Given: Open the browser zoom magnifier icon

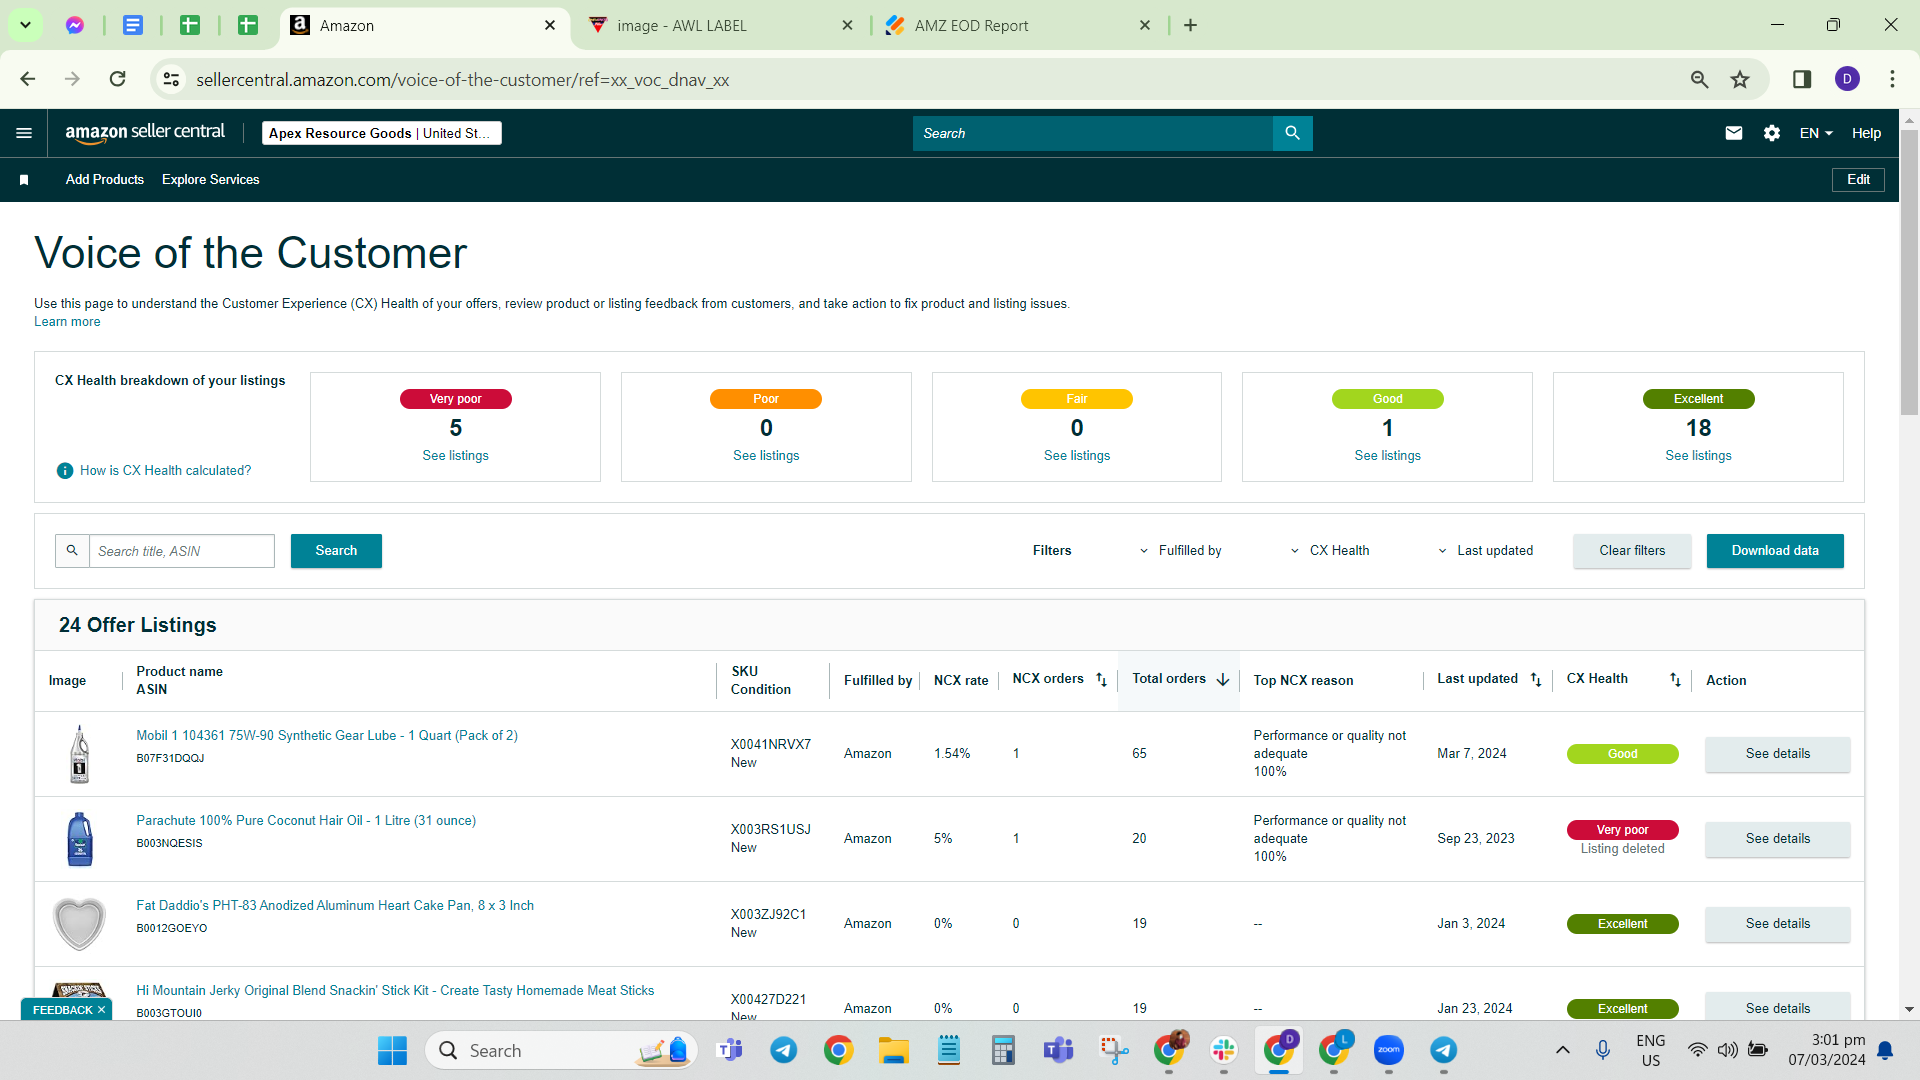Looking at the screenshot, I should pyautogui.click(x=1699, y=79).
